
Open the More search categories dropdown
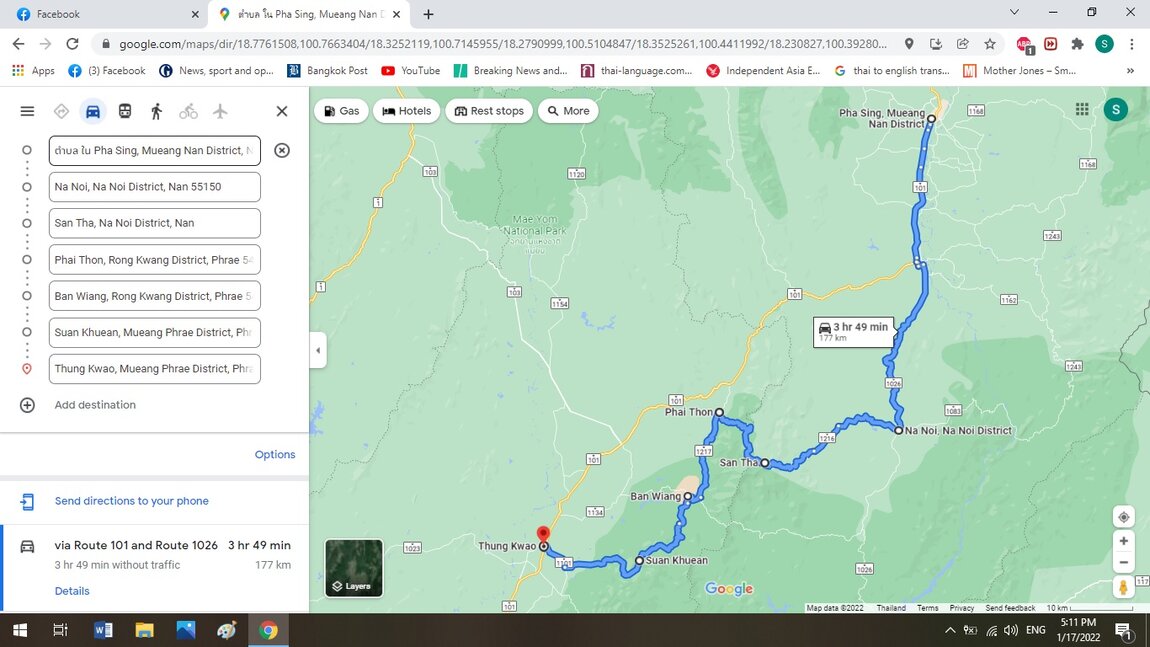[567, 110]
